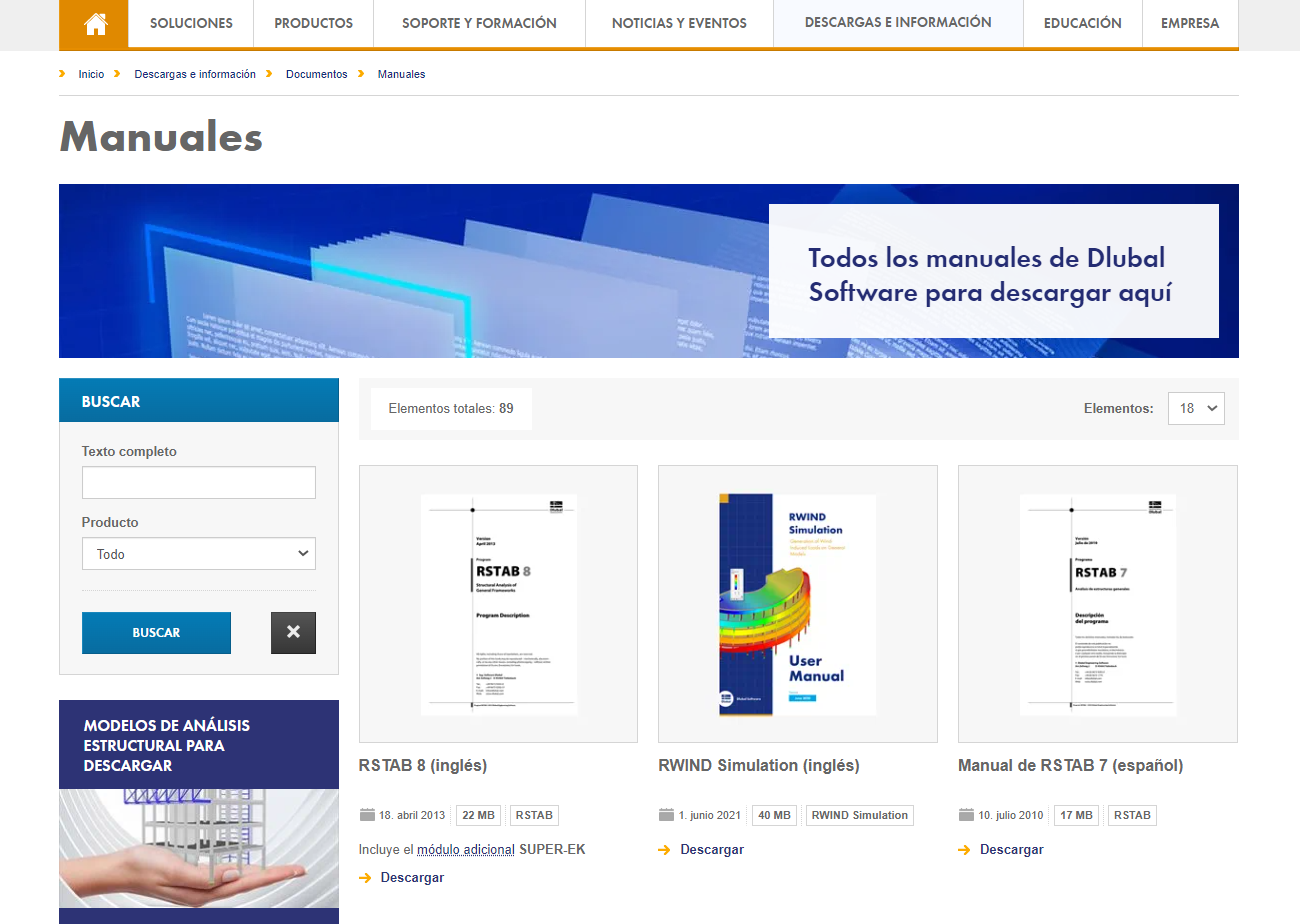Screen dimensions: 1300x924
Task: Click the orange arrow icon next to RWIND Descargar
Action: coord(663,849)
